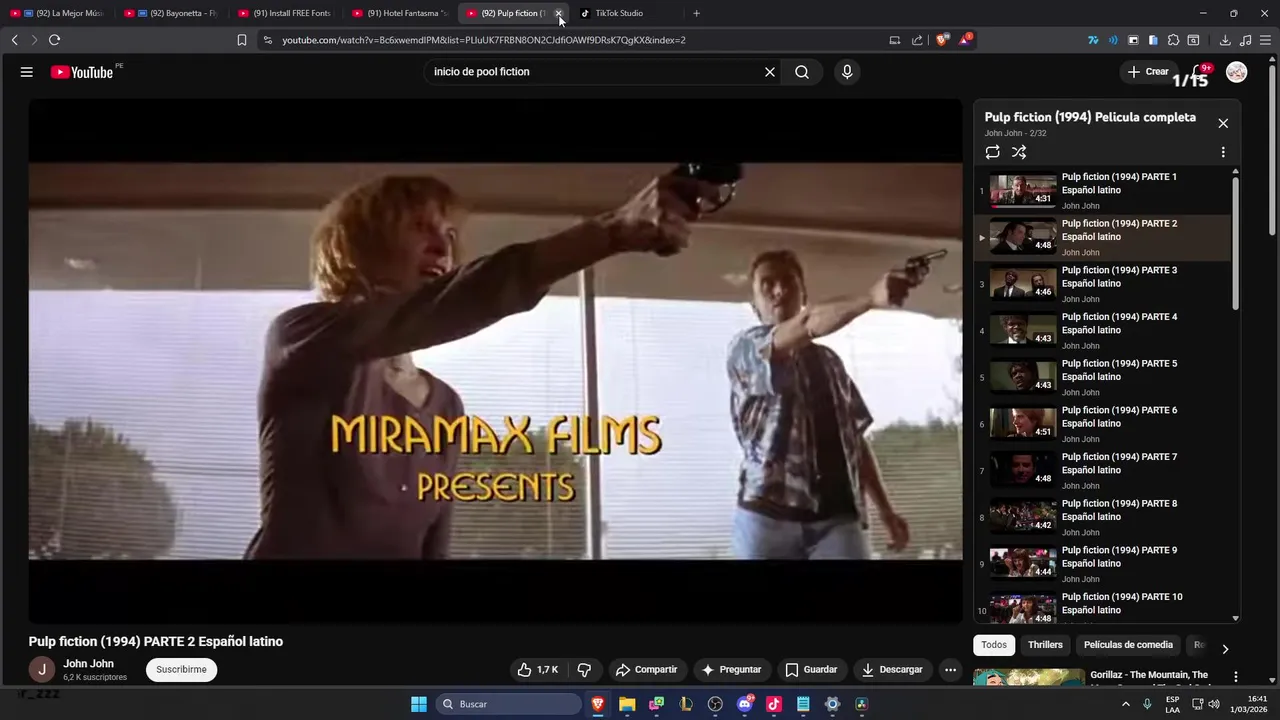Viewport: 1280px width, 720px height.
Task: Switch to La Mejor Músi tab
Action: (x=60, y=13)
